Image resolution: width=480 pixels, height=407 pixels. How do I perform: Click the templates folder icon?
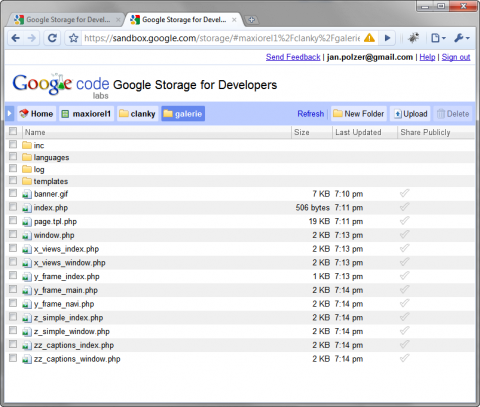(x=27, y=181)
